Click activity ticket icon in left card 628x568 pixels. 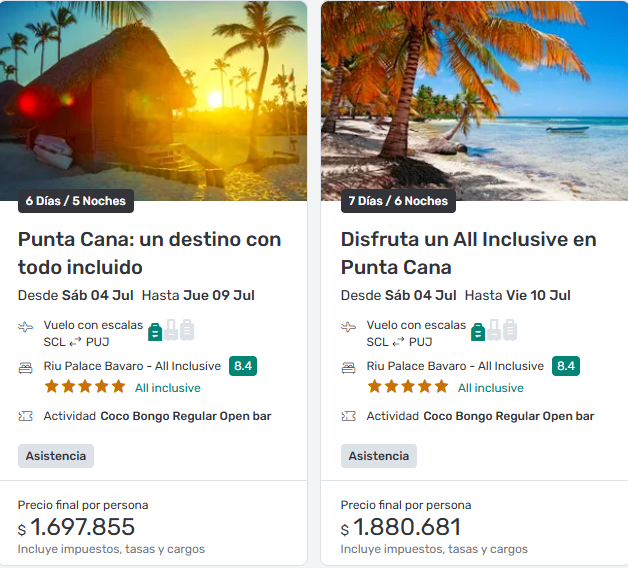(26, 416)
